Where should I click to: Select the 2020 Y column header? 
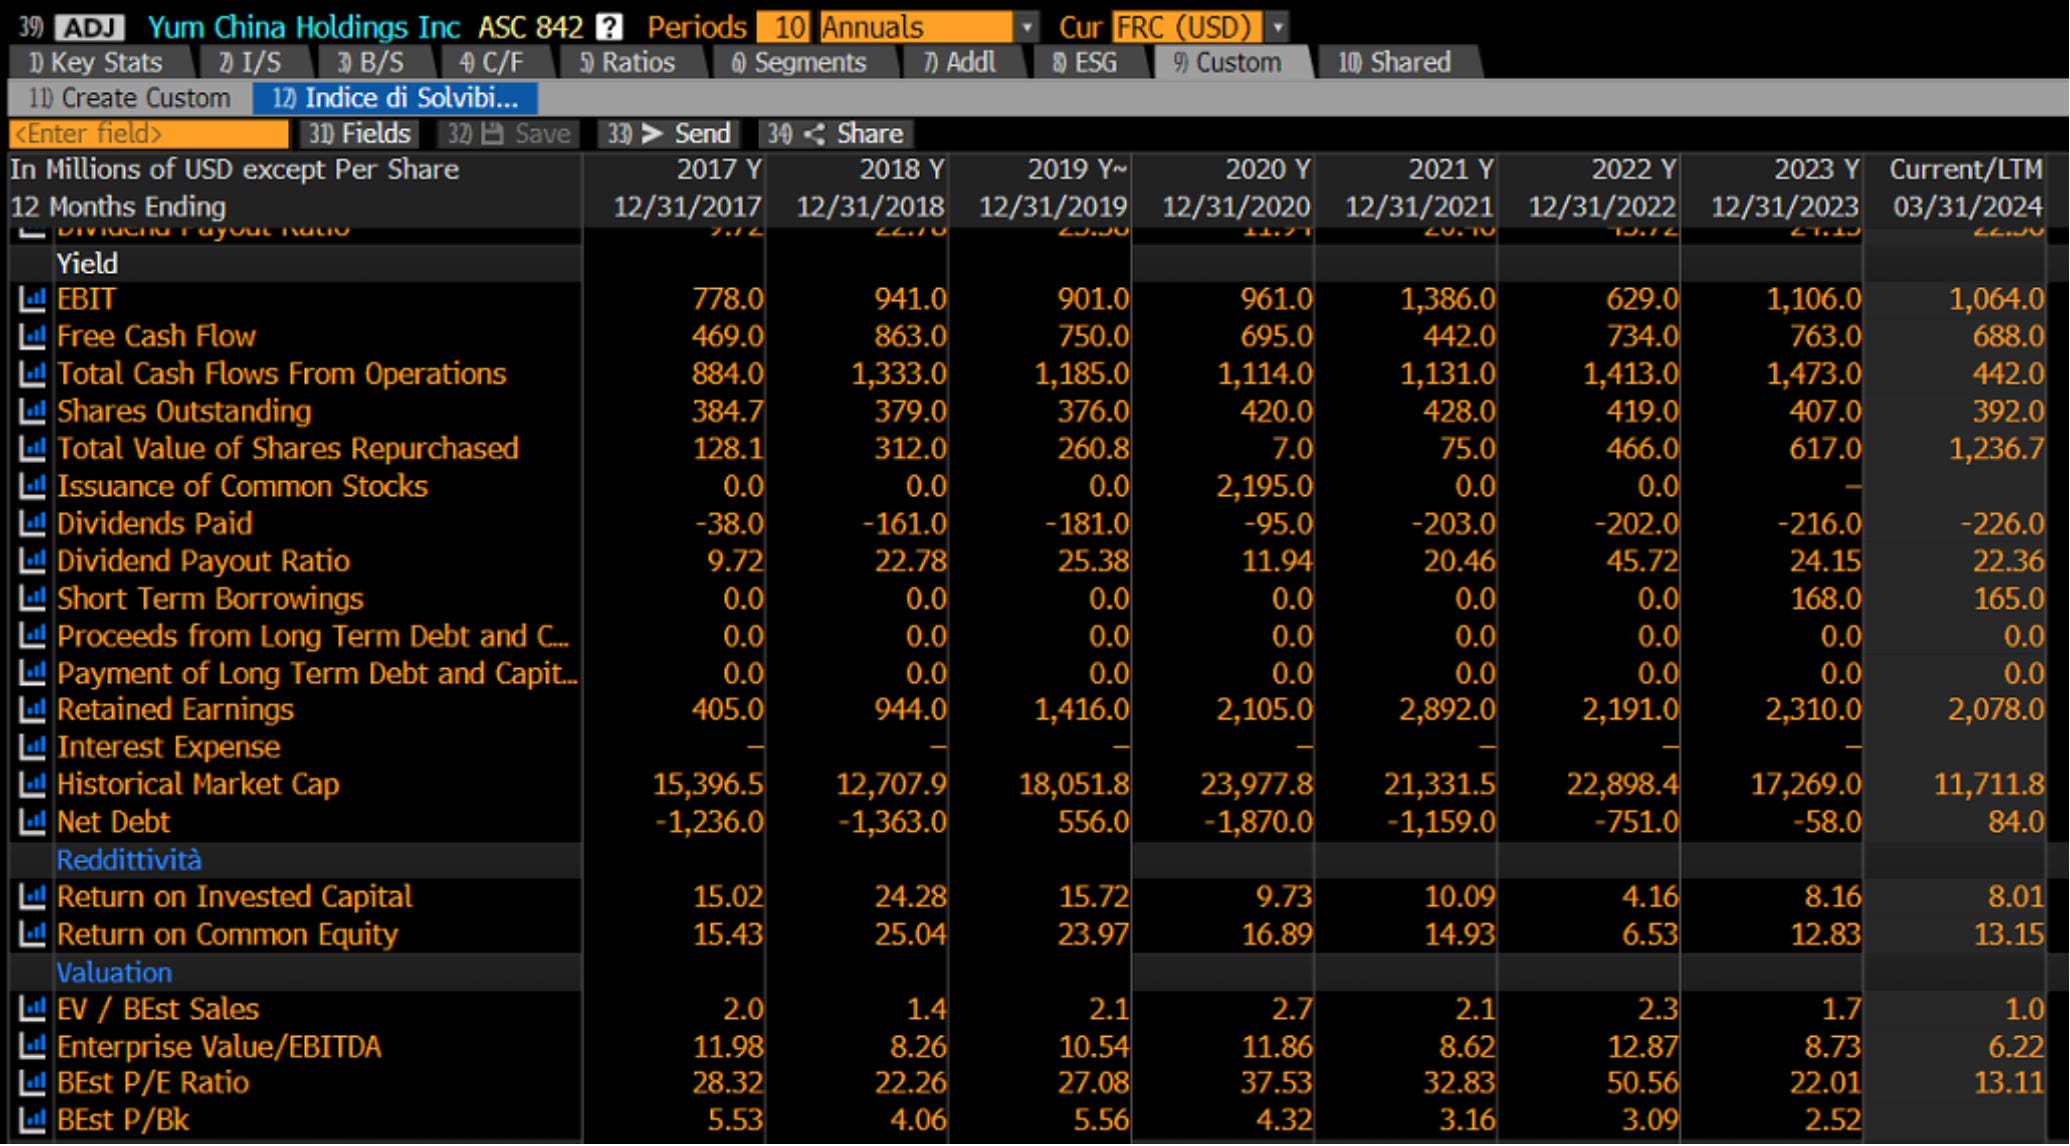[x=1267, y=170]
